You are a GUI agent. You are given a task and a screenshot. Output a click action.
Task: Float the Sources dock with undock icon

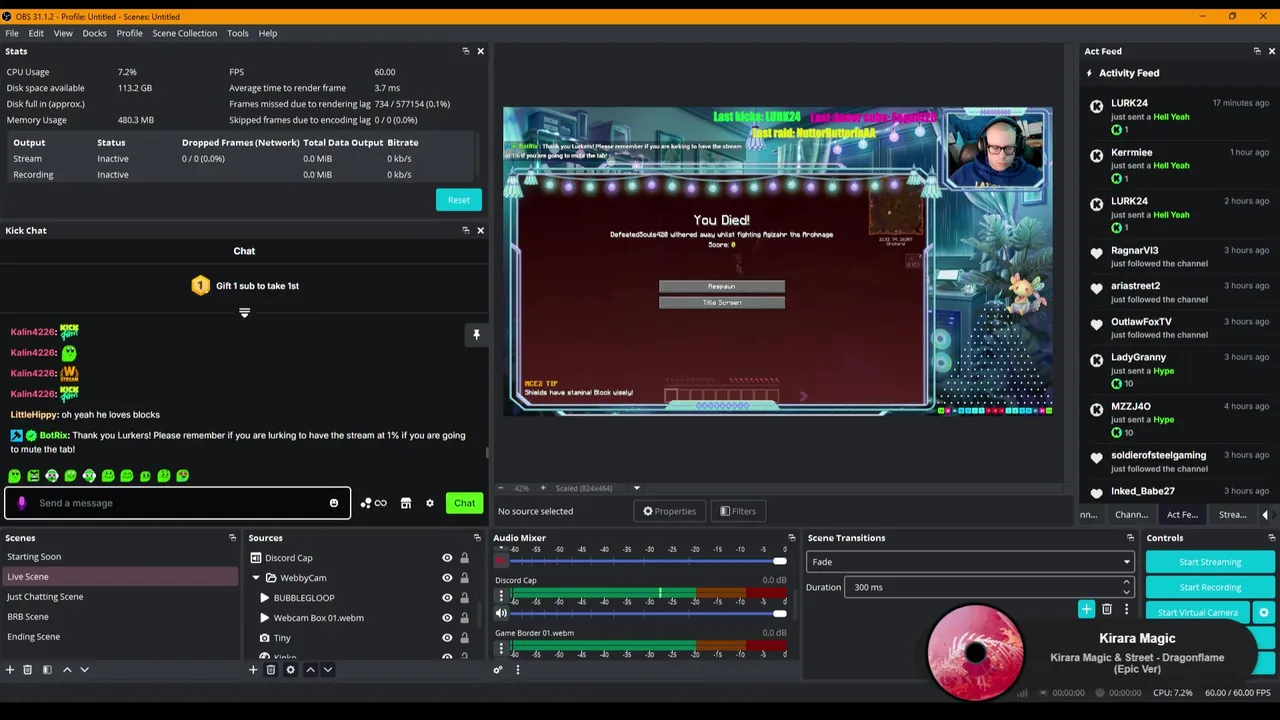(476, 538)
